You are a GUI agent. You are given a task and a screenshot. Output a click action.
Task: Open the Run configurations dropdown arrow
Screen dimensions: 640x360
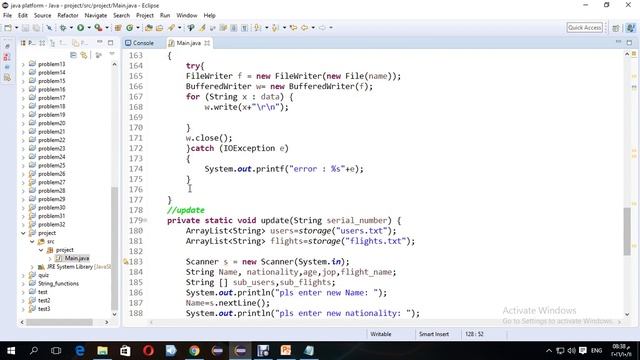89,28
